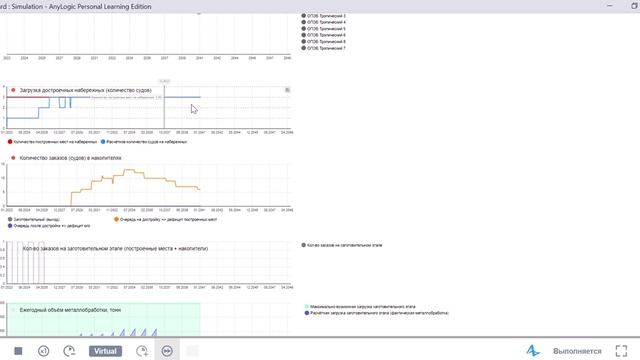Reset speed to x1 real time
Image resolution: width=640 pixels, height=360 pixels.
pos(44,351)
